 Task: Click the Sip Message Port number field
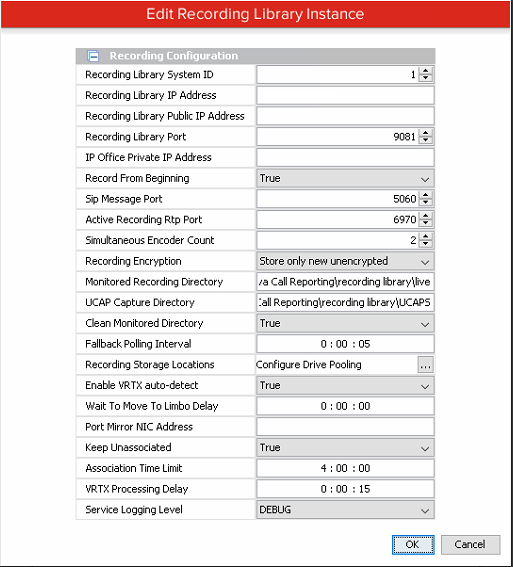click(338, 199)
